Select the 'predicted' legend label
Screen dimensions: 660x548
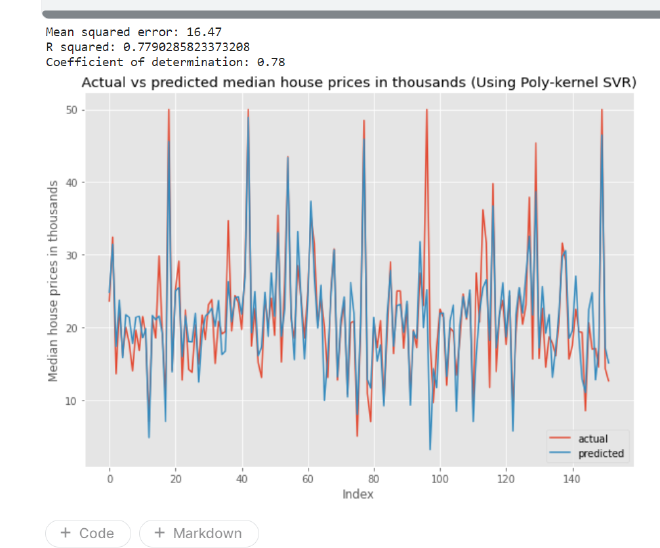click(601, 453)
